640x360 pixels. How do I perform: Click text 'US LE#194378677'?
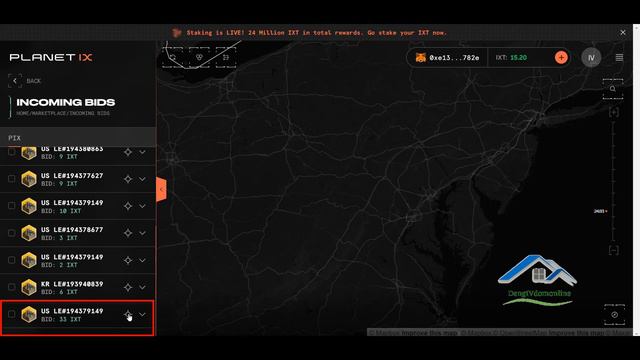coord(72,230)
